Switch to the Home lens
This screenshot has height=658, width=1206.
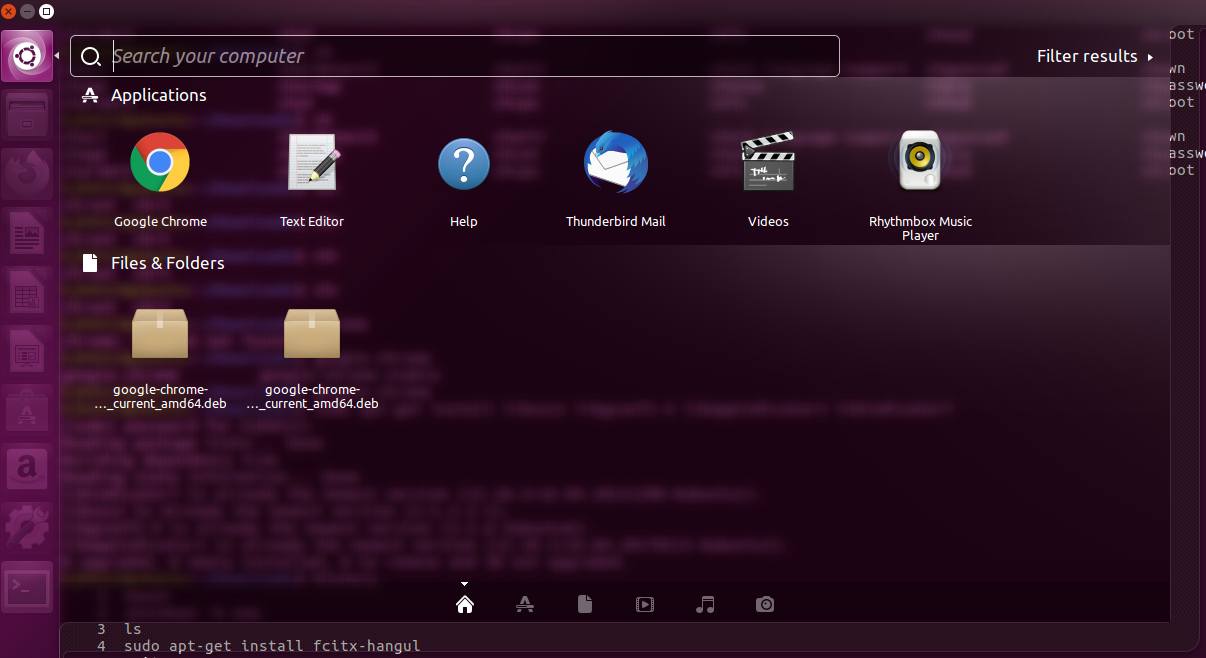[464, 604]
